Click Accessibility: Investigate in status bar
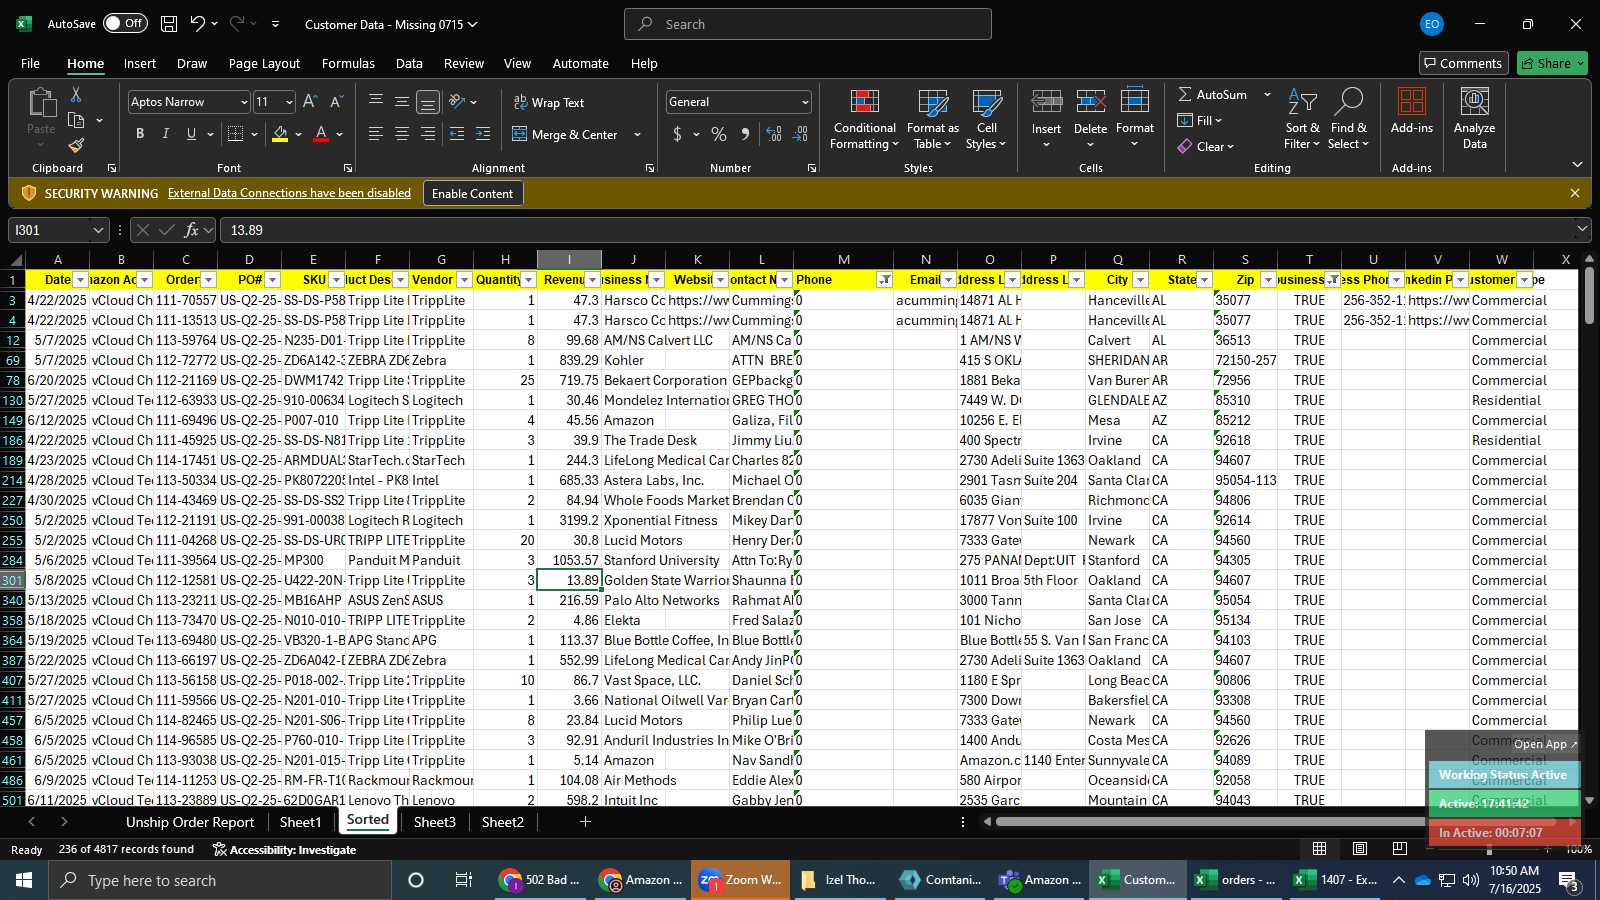 pos(284,850)
